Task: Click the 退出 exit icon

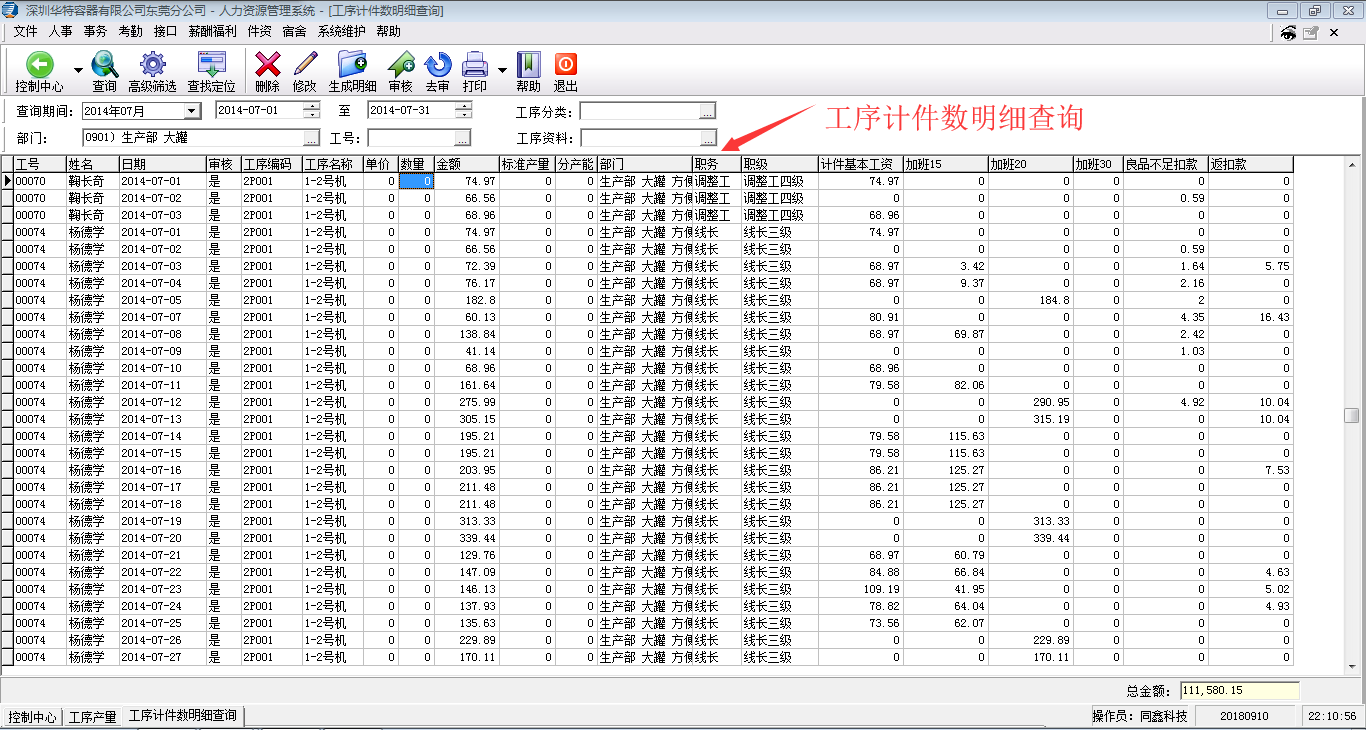Action: coord(565,66)
